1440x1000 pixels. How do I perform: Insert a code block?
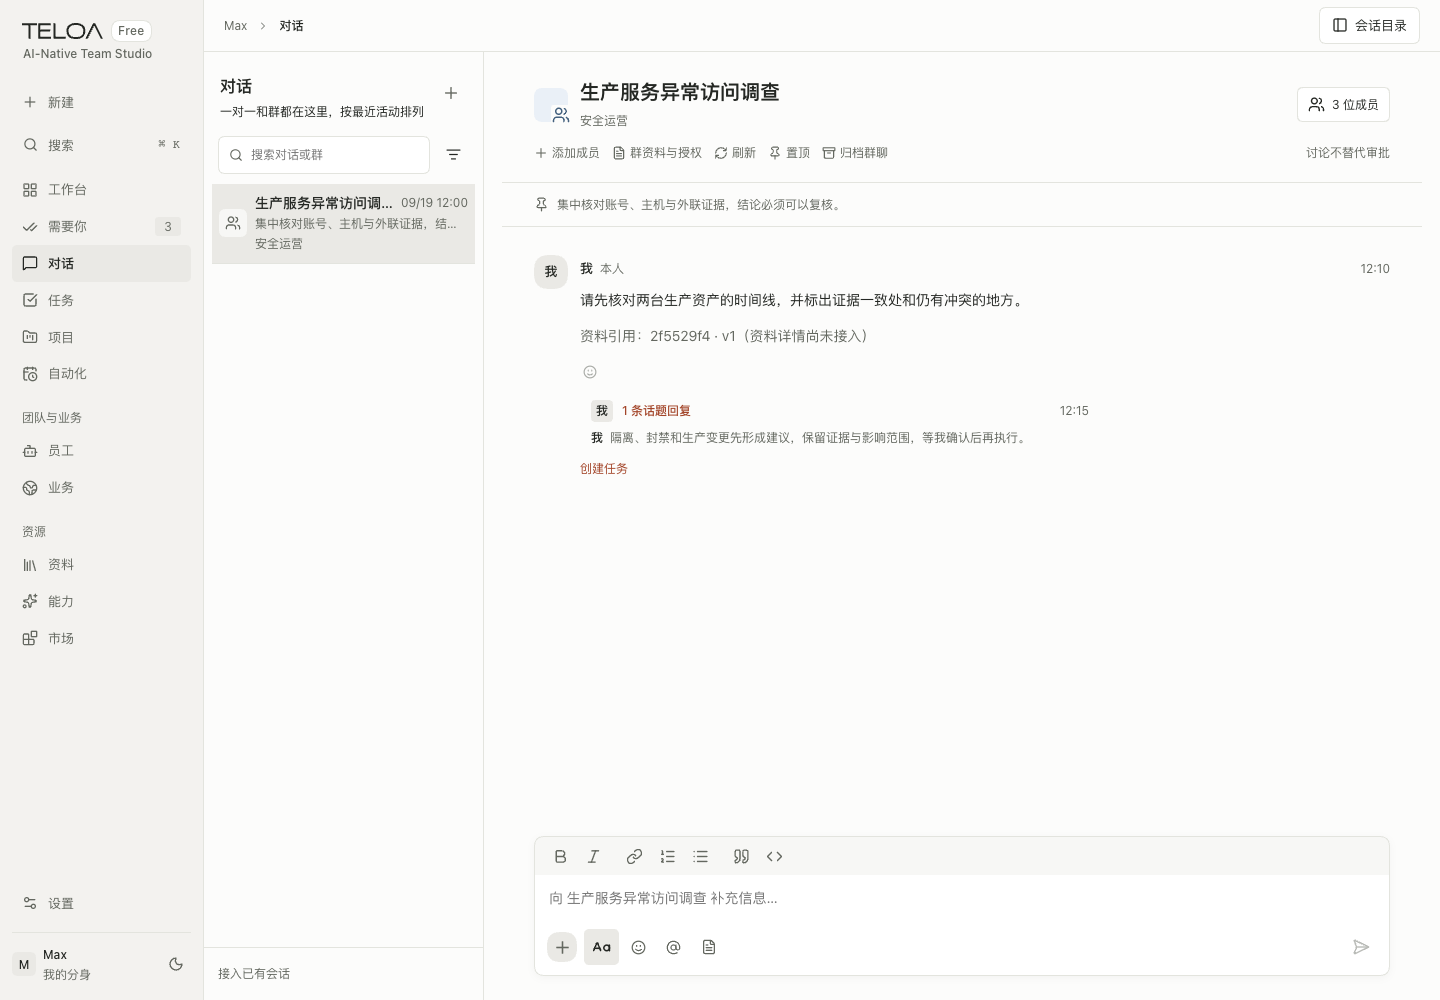point(774,857)
